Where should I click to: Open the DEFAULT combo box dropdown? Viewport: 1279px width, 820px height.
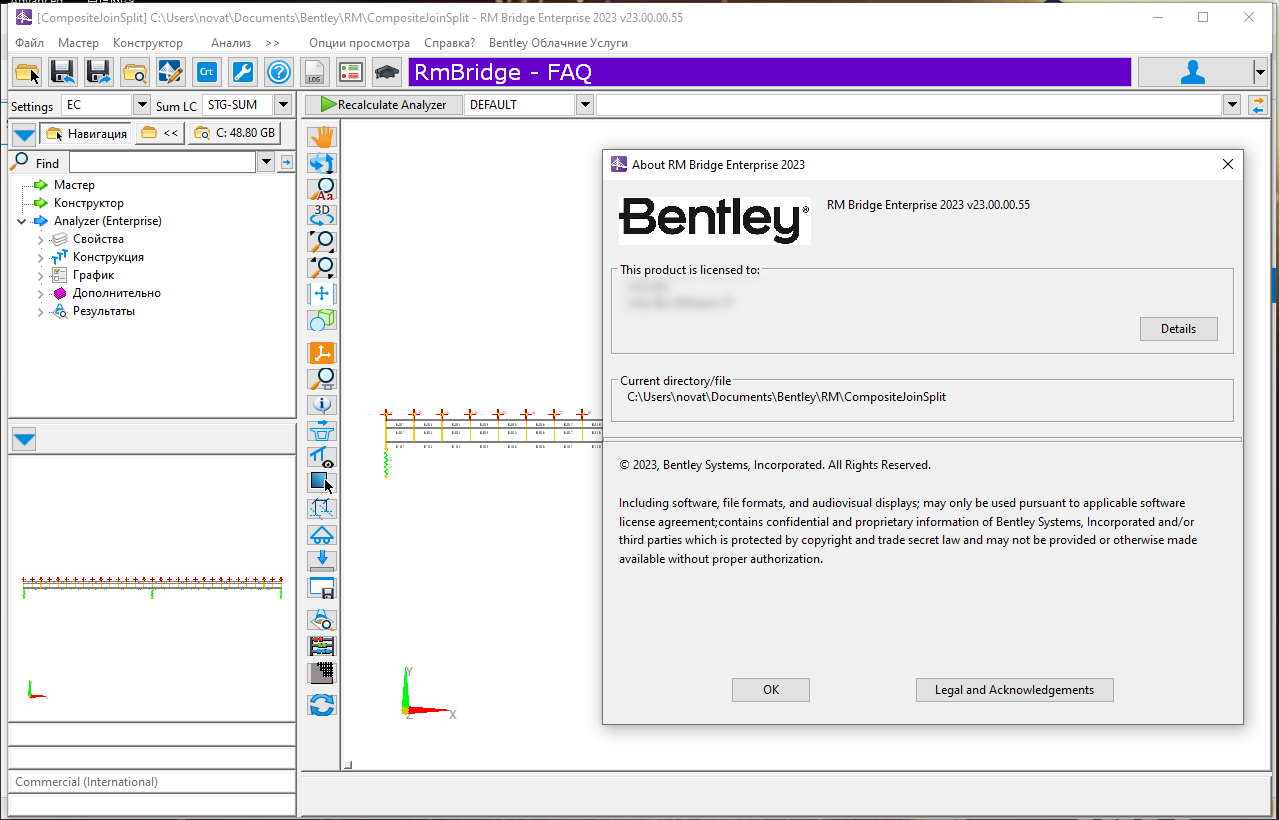[x=585, y=105]
